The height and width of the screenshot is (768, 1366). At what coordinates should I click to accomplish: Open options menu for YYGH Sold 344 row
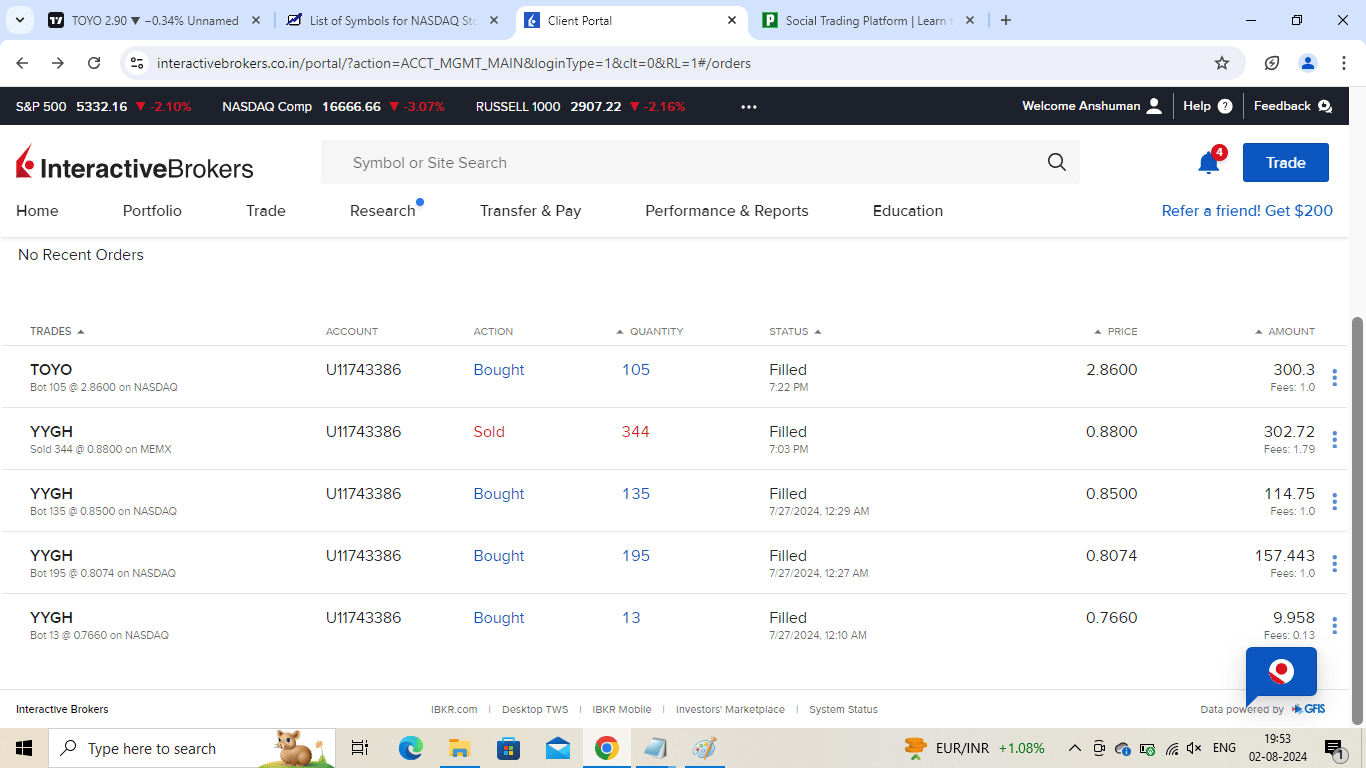coord(1334,440)
